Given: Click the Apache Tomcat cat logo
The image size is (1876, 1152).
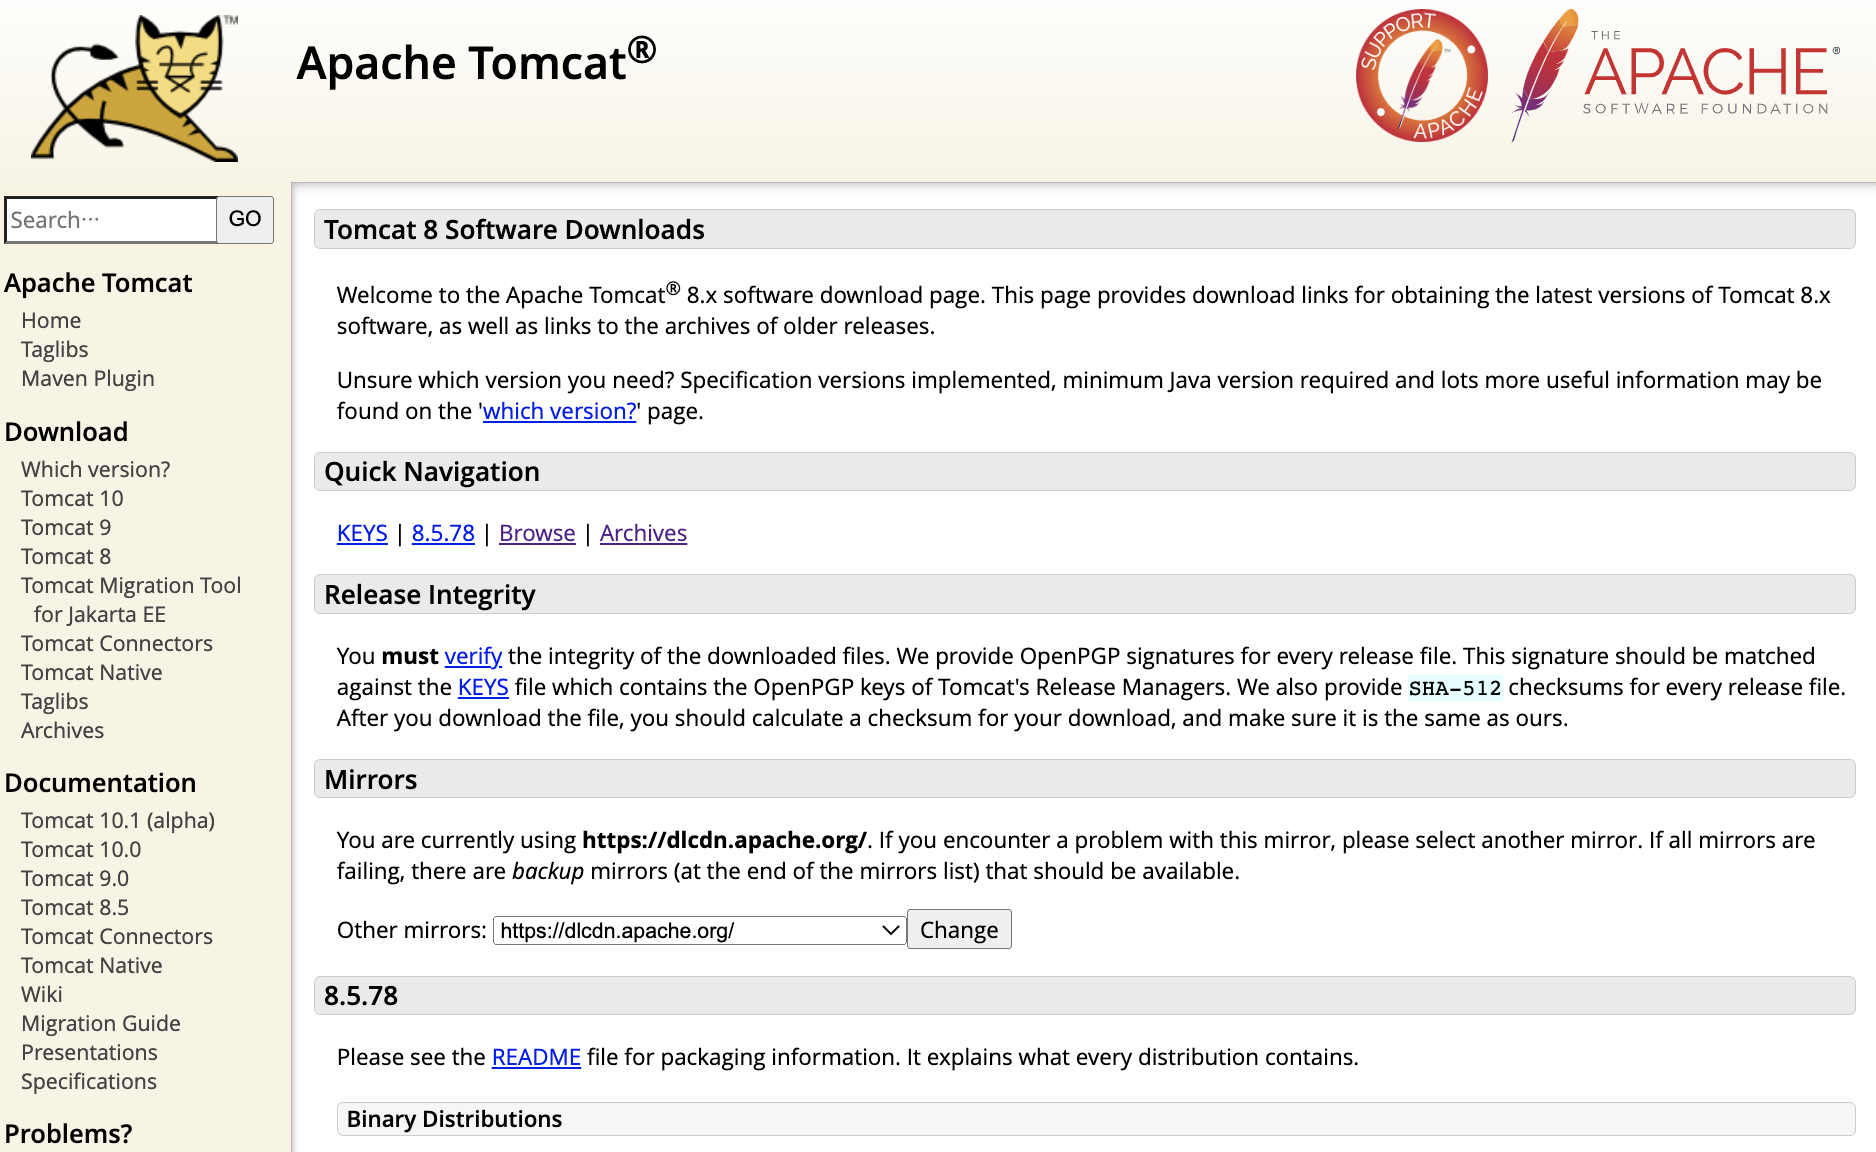Looking at the screenshot, I should coord(136,87).
